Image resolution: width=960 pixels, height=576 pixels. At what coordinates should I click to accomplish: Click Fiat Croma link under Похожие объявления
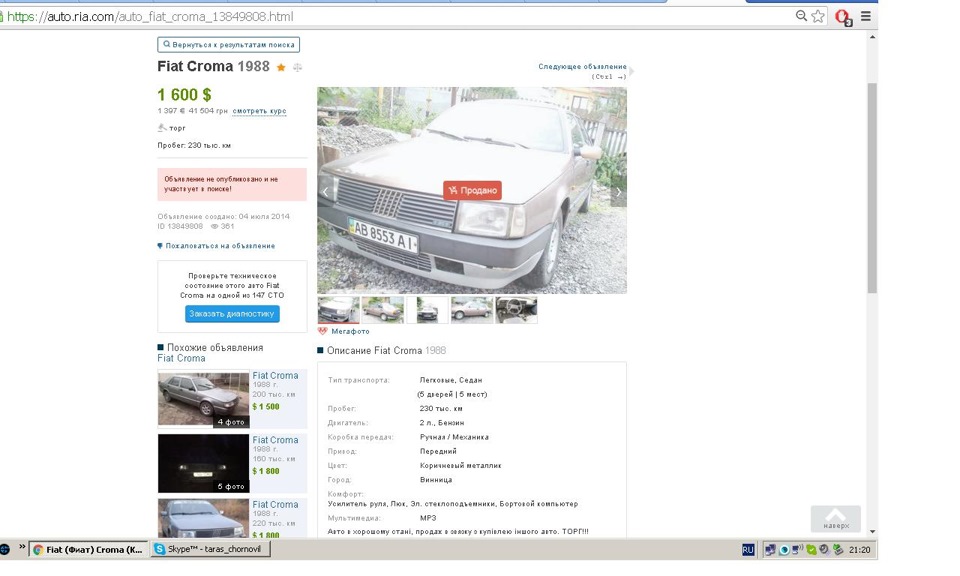[x=181, y=358]
